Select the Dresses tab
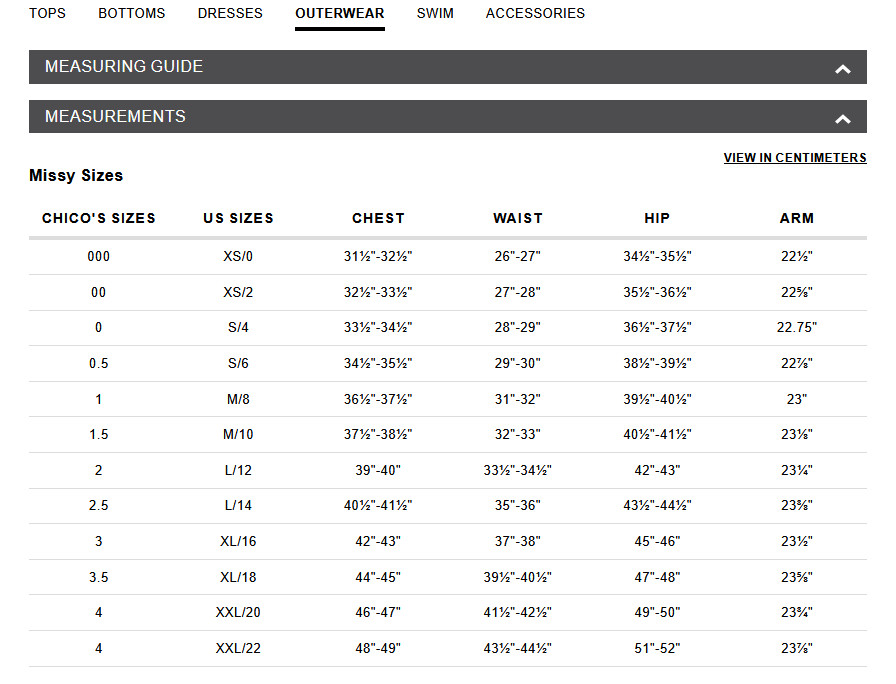The width and height of the screenshot is (896, 684). point(230,14)
